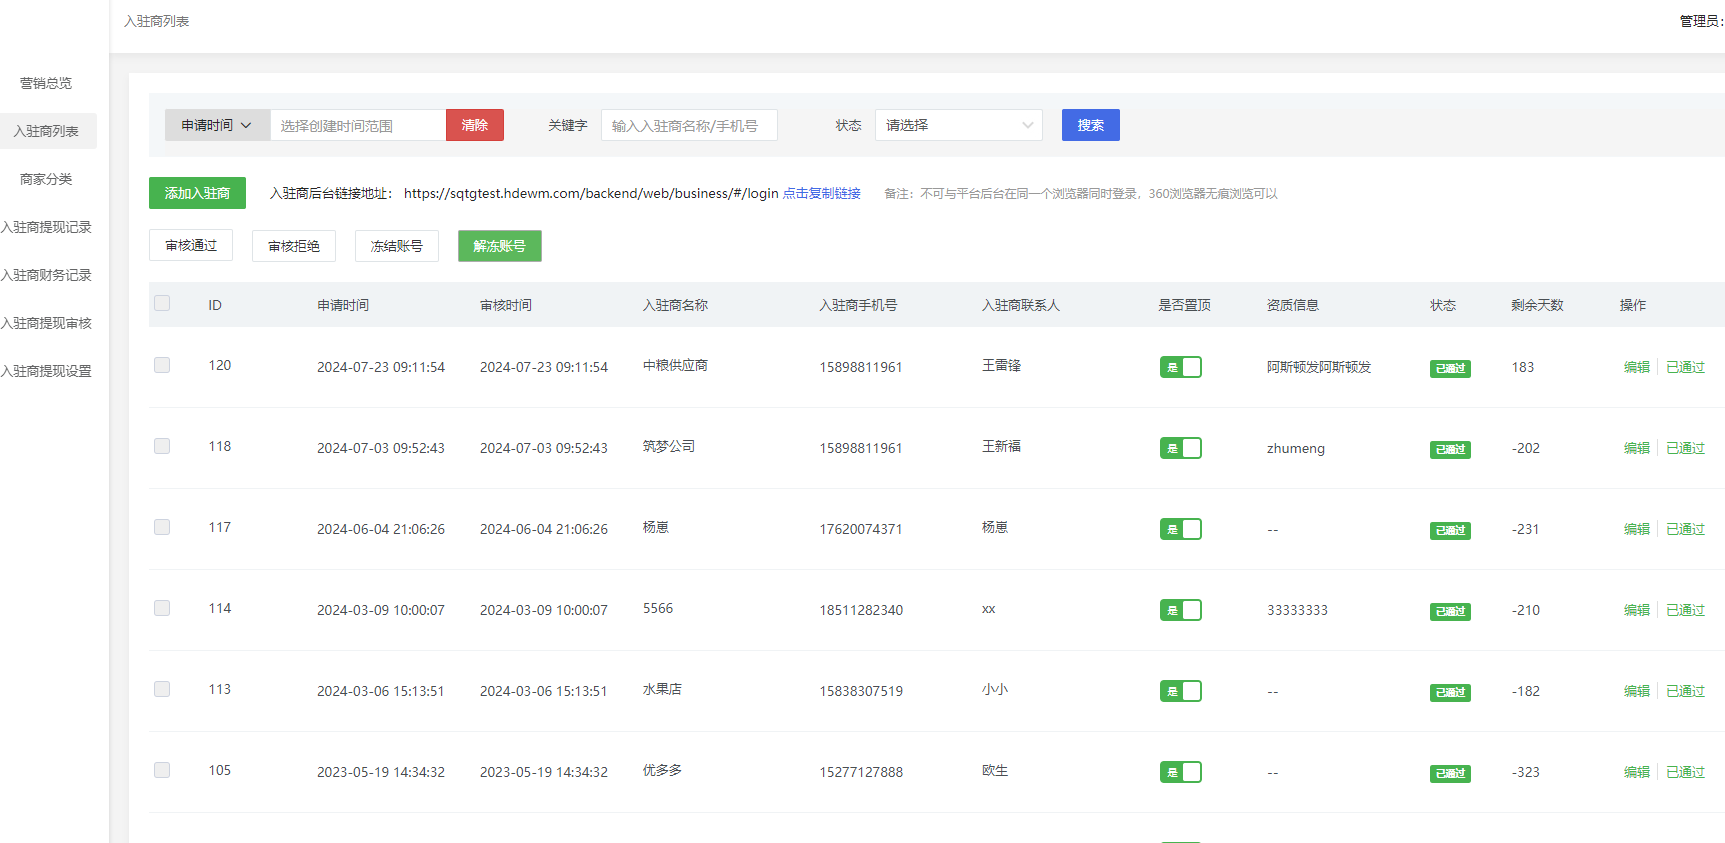1725x843 pixels.
Task: Click 添加入驻商 green button
Action: pos(197,193)
